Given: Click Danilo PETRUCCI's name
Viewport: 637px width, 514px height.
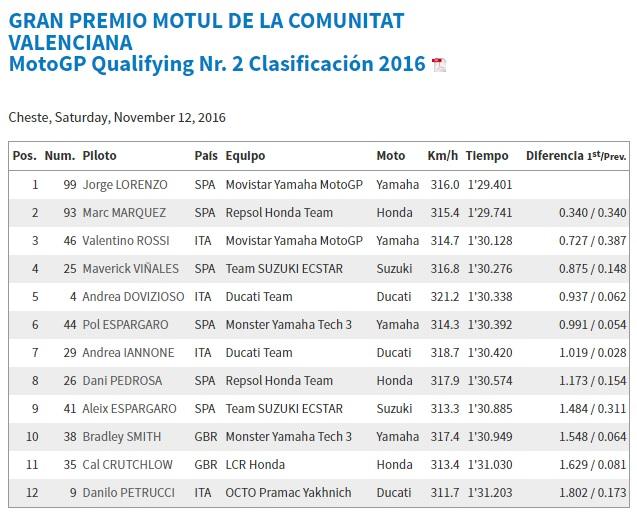Looking at the screenshot, I should 127,493.
